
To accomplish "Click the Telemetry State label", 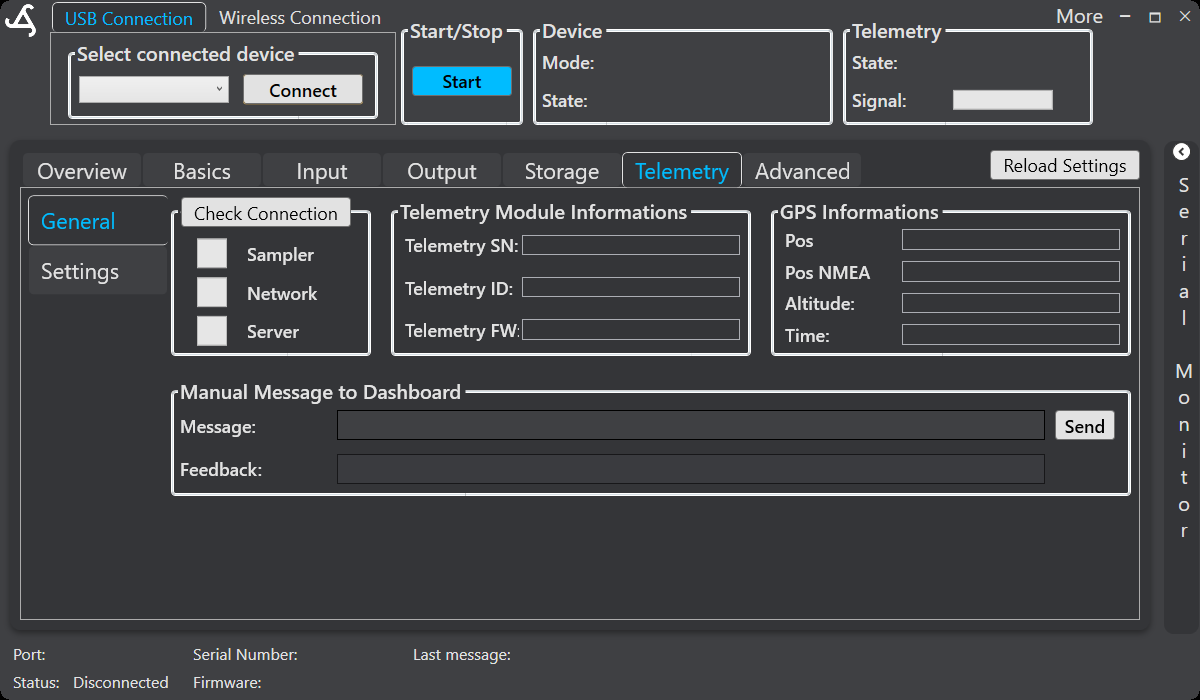I will click(x=875, y=63).
